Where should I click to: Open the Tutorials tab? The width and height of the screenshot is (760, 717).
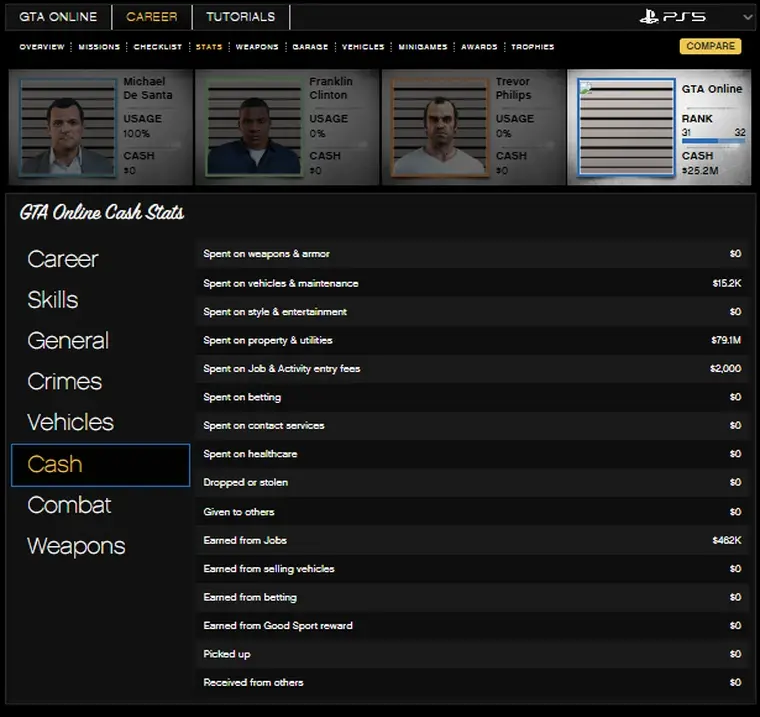[240, 17]
